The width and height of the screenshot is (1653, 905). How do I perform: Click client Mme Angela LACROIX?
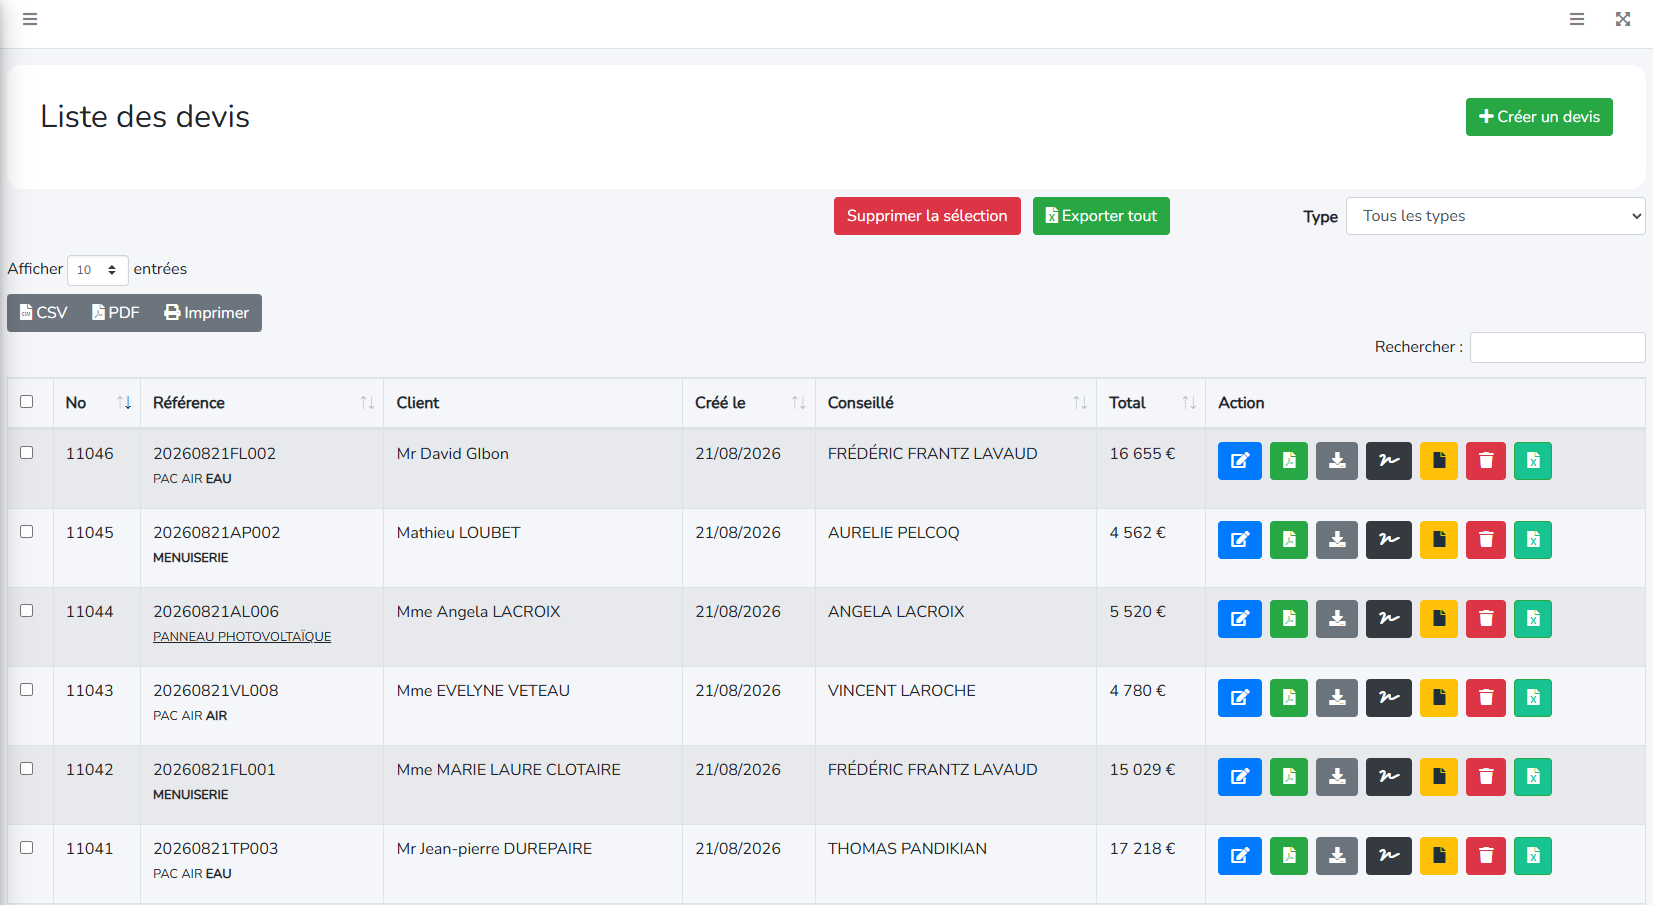(478, 612)
